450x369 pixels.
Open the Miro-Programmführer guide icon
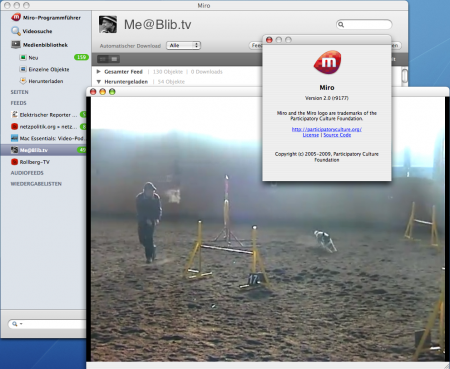click(16, 17)
